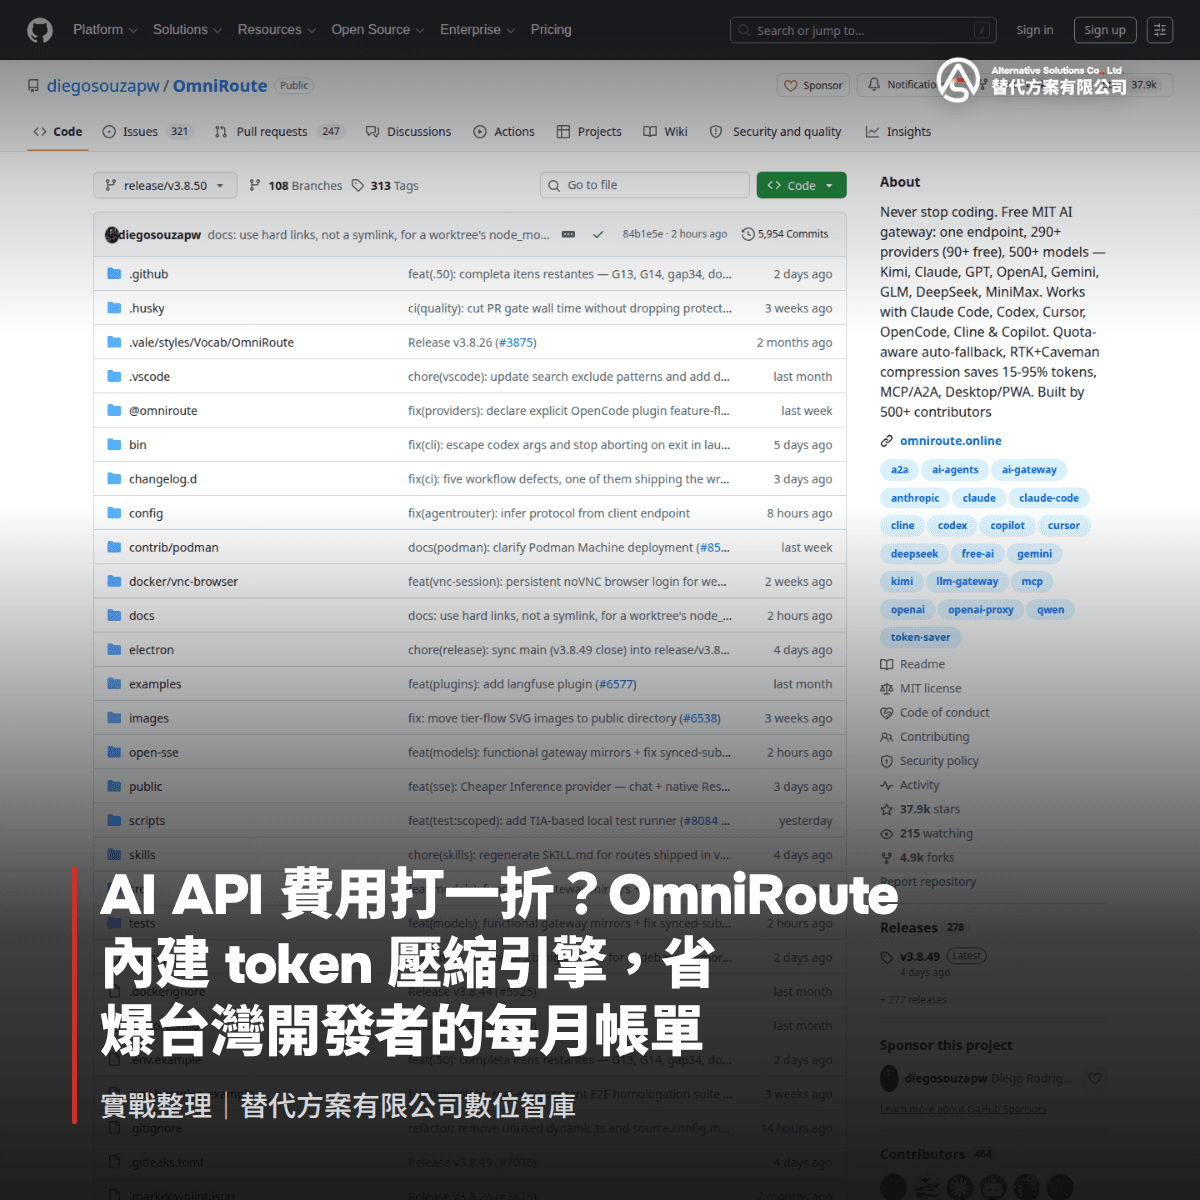Open the Pricing page

[x=551, y=30]
